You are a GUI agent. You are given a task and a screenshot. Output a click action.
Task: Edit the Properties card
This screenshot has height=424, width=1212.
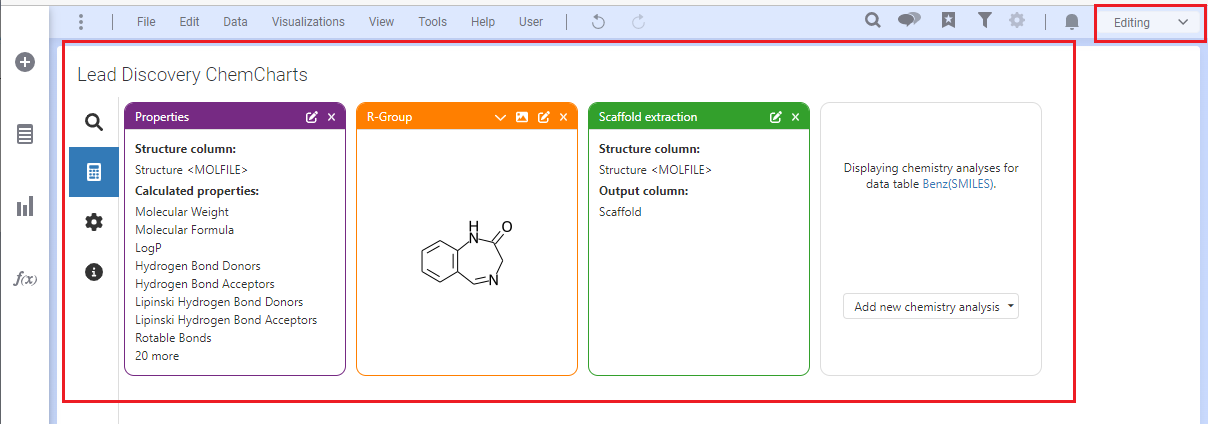pos(312,117)
